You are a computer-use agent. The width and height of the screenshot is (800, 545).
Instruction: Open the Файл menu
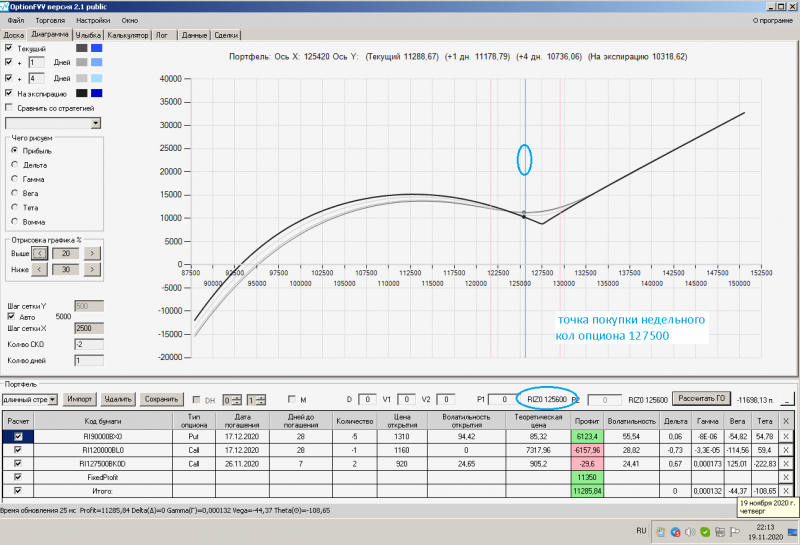pyautogui.click(x=16, y=20)
